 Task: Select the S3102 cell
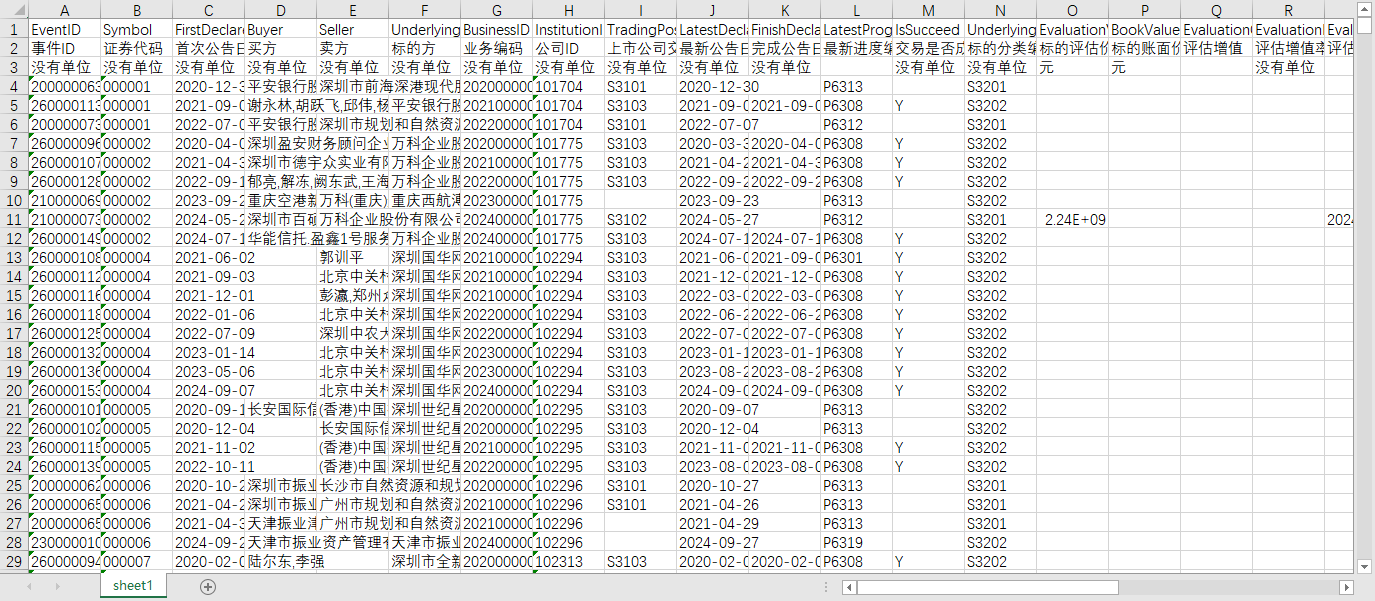[640, 219]
